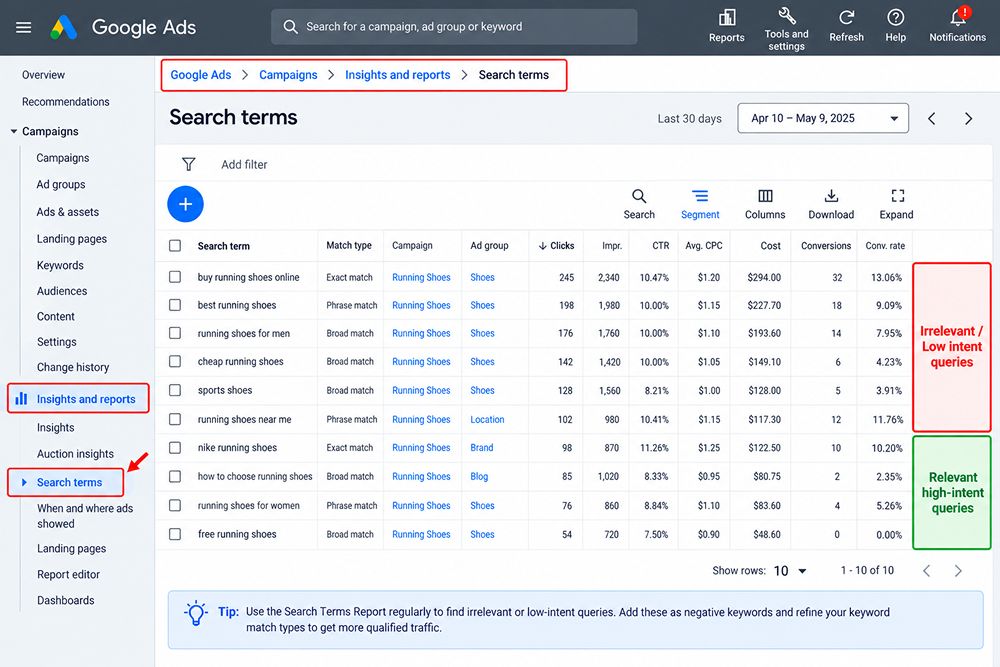This screenshot has height=667, width=1000.
Task: Click the Refresh icon
Action: tap(846, 17)
